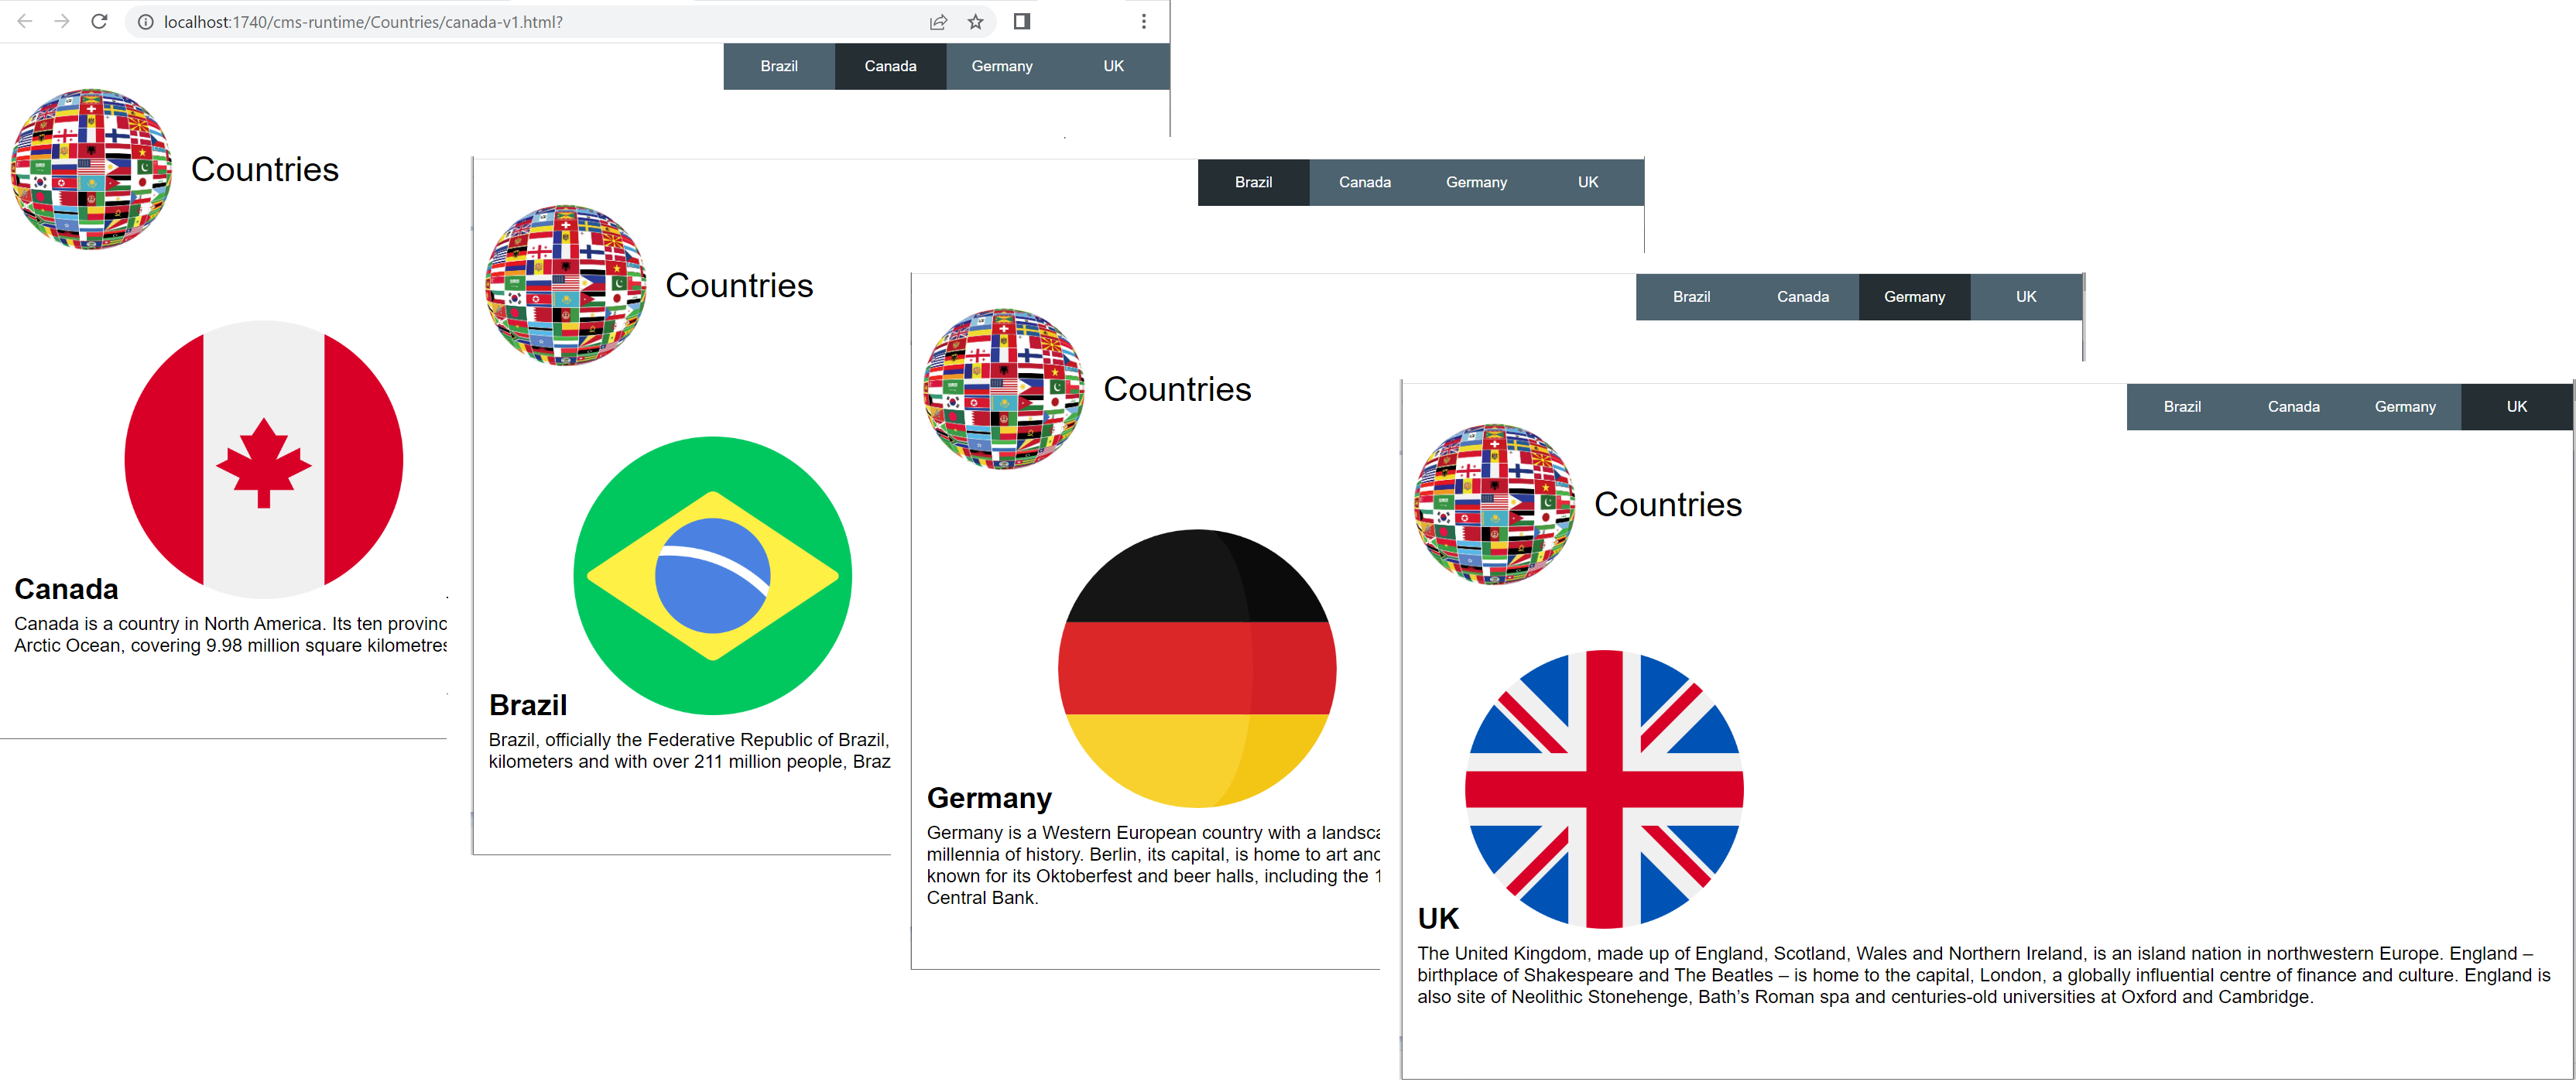Choose Canada tab in the UK page

point(2293,407)
